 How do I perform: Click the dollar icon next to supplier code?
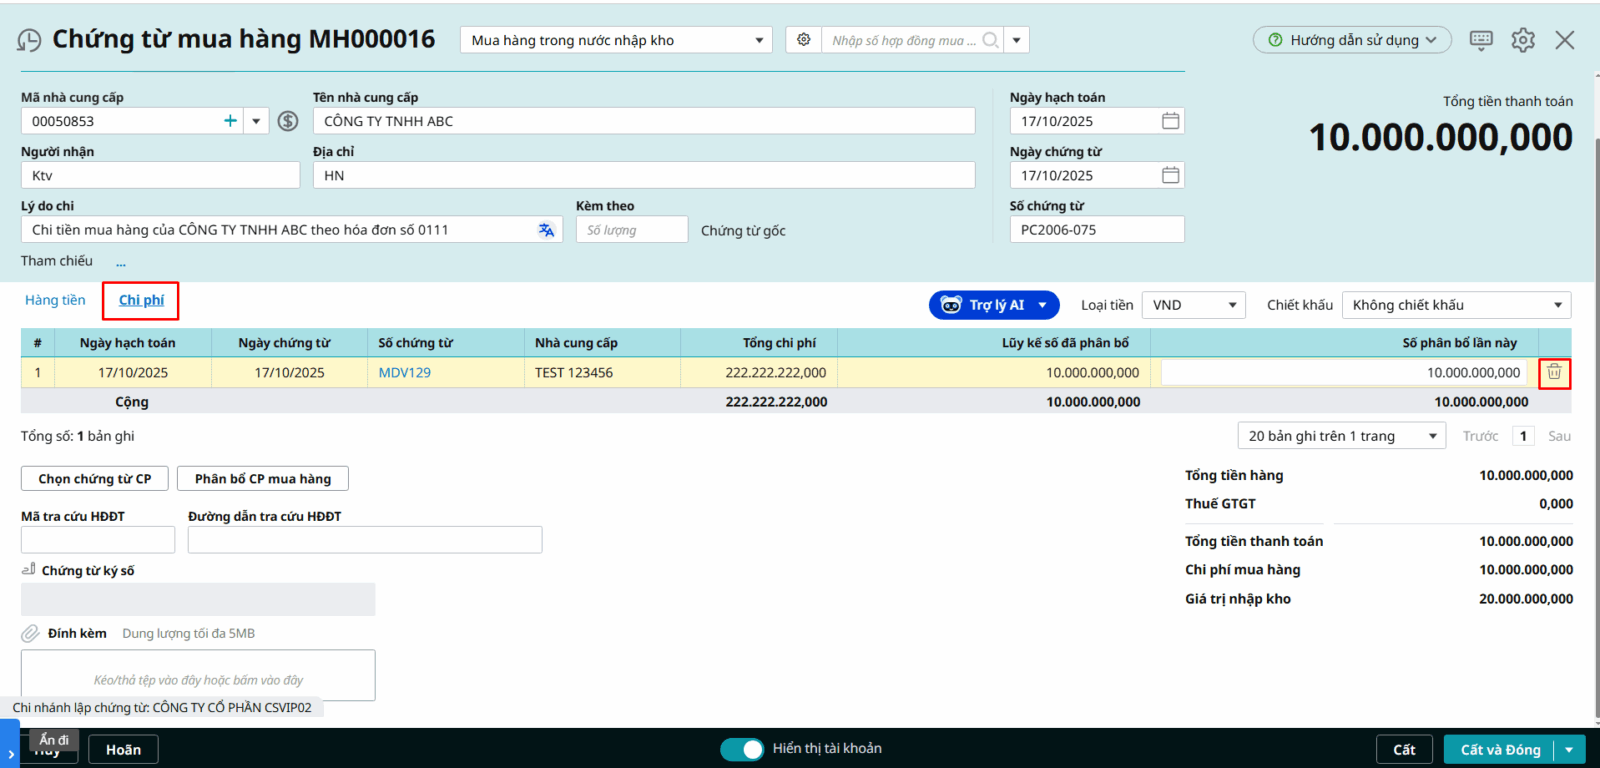tap(288, 121)
